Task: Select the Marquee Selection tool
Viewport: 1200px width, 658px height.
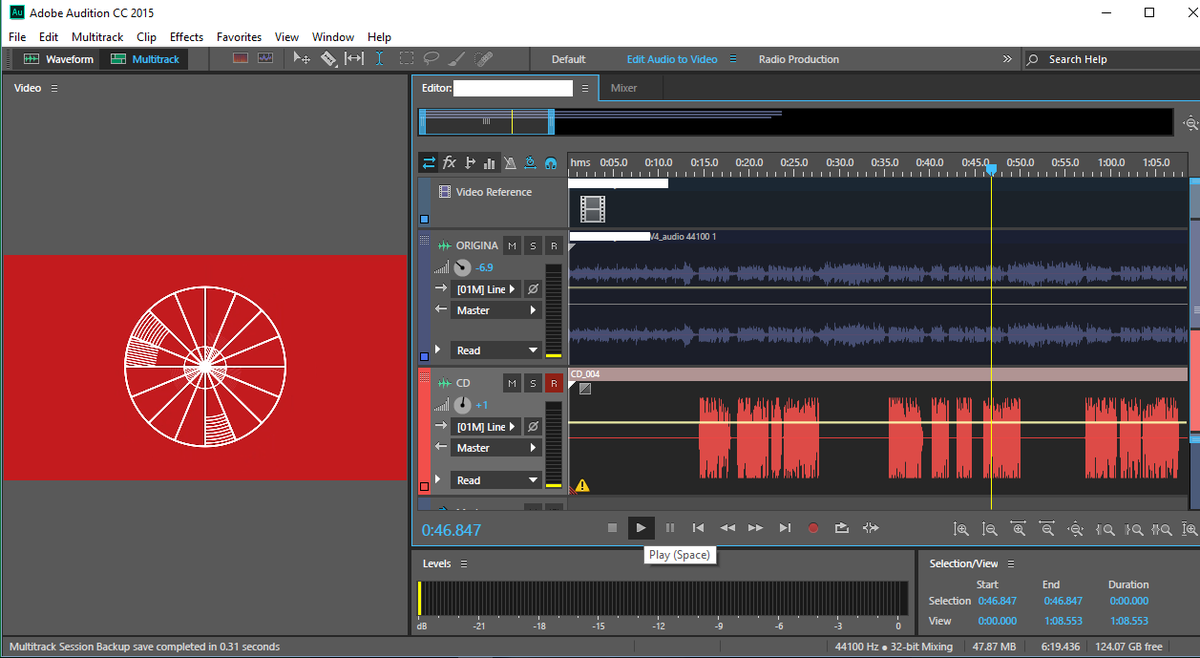Action: tap(407, 59)
